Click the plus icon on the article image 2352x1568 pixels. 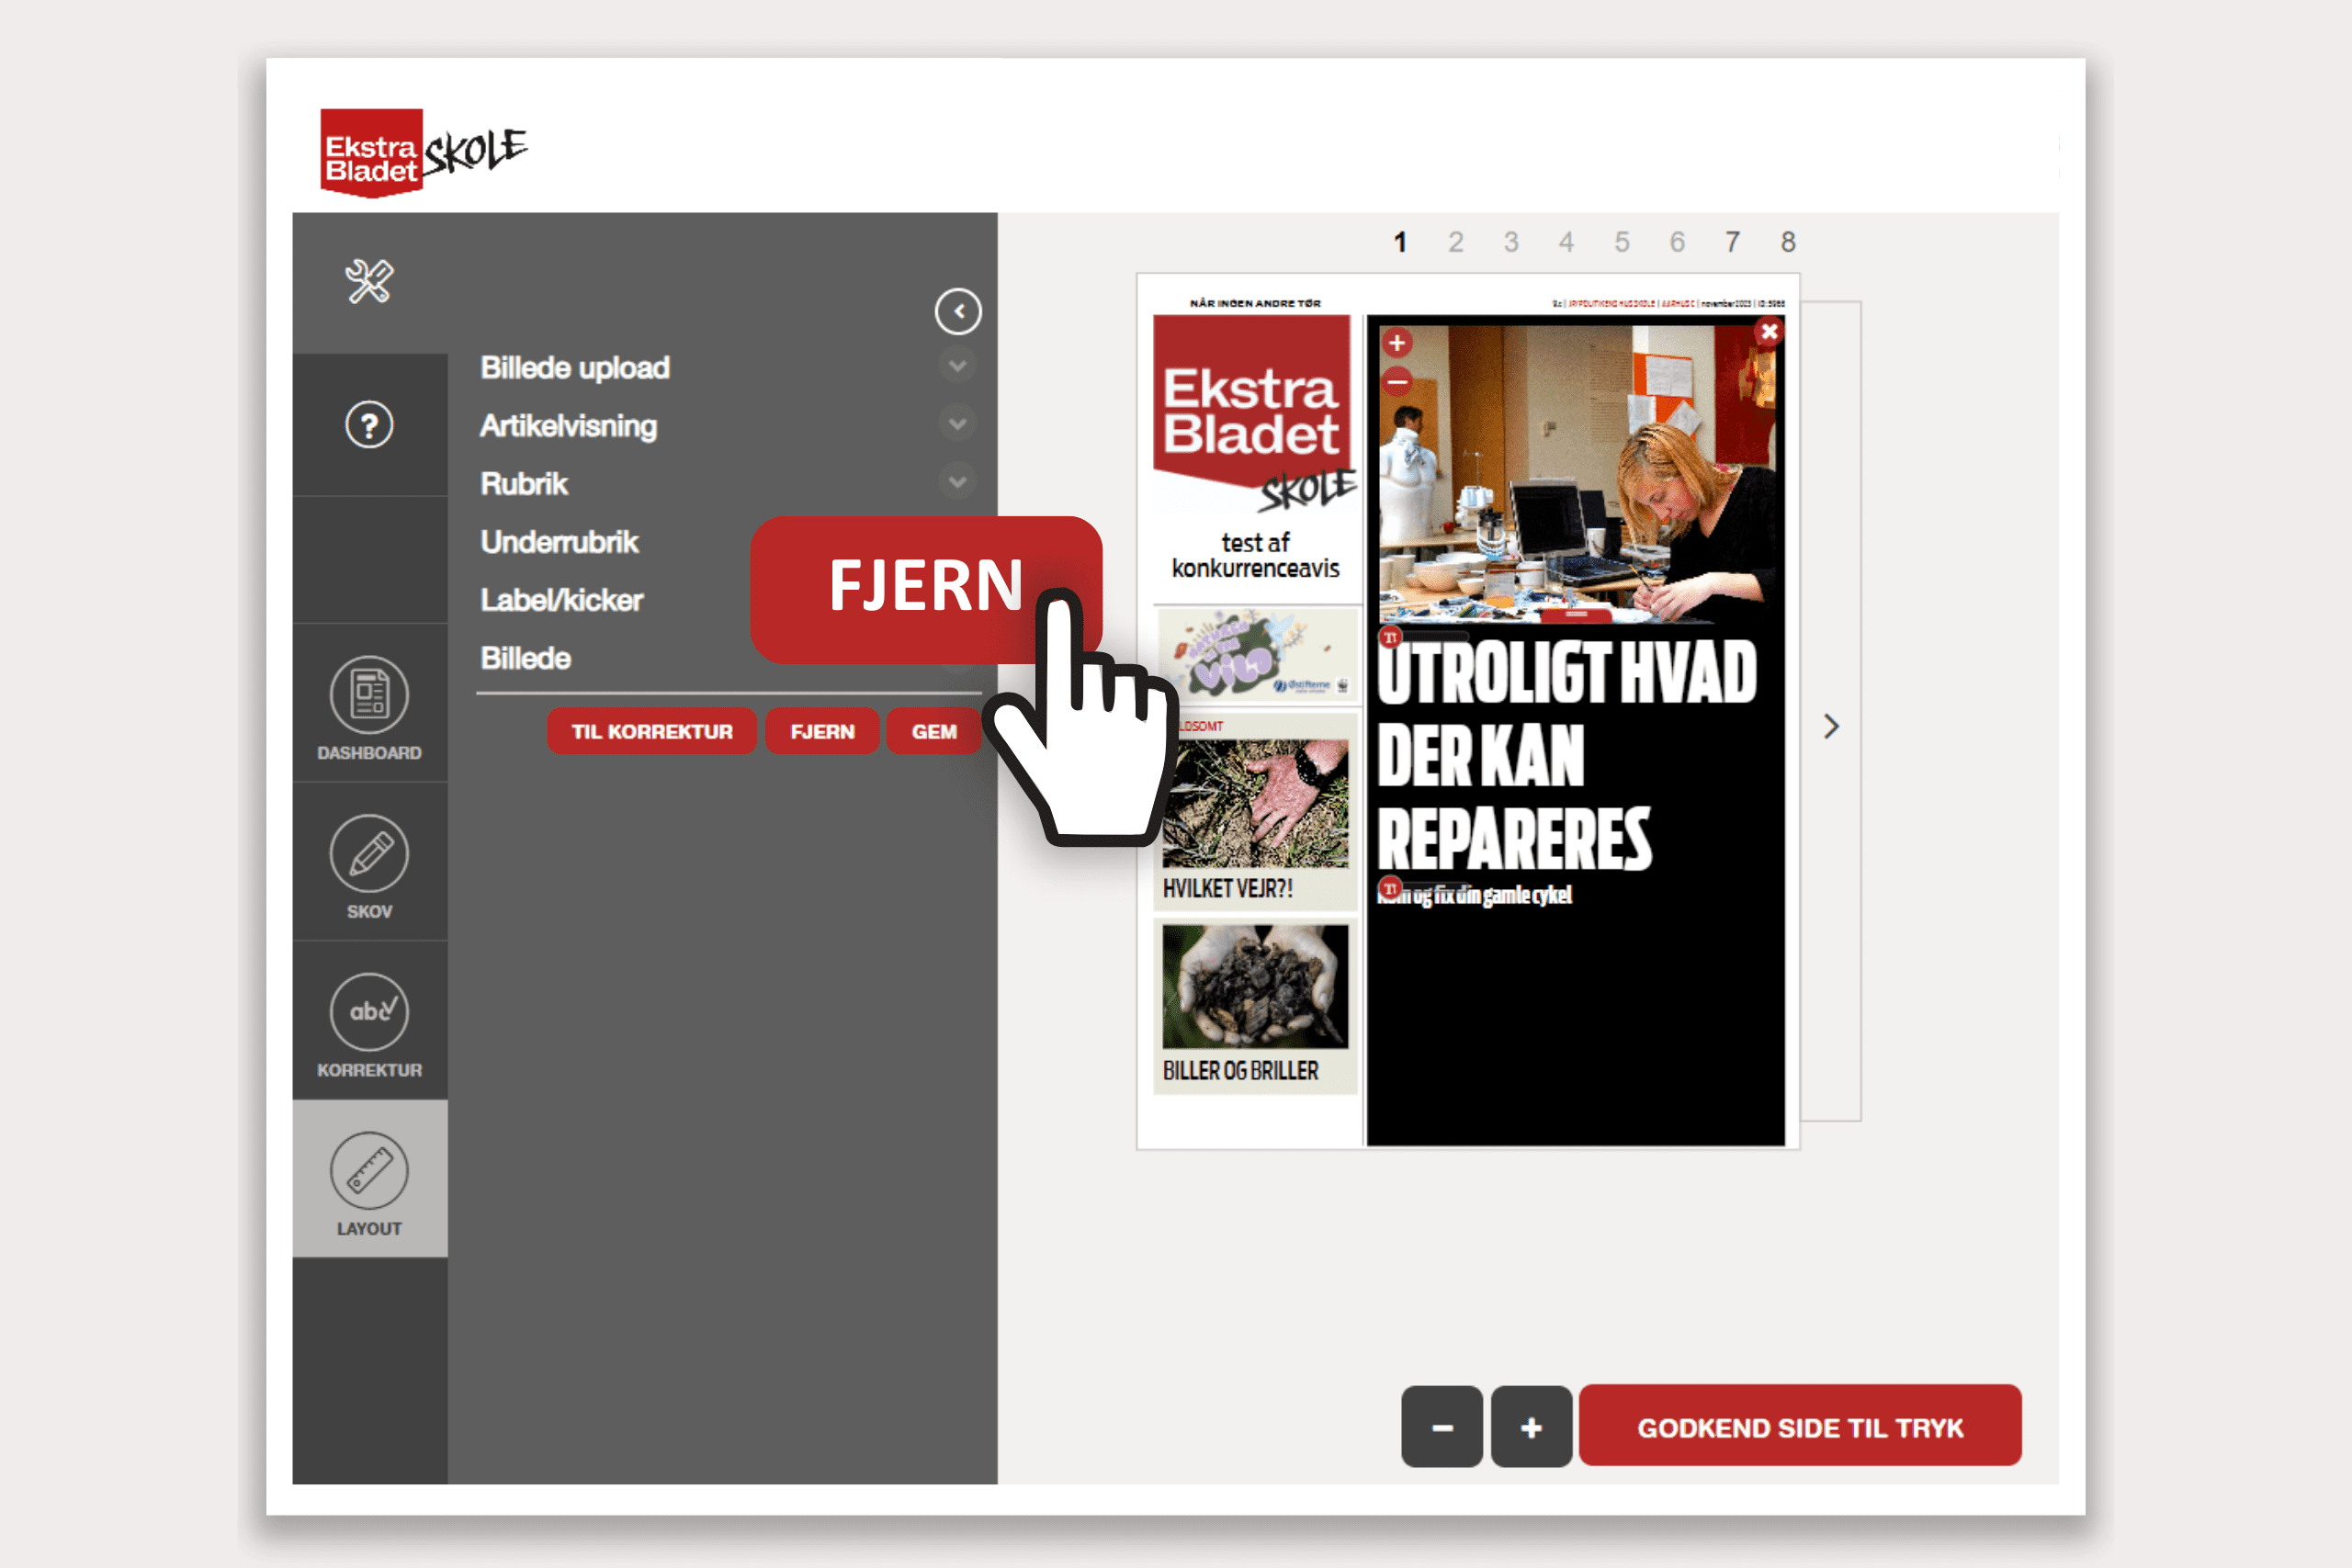(x=1397, y=343)
